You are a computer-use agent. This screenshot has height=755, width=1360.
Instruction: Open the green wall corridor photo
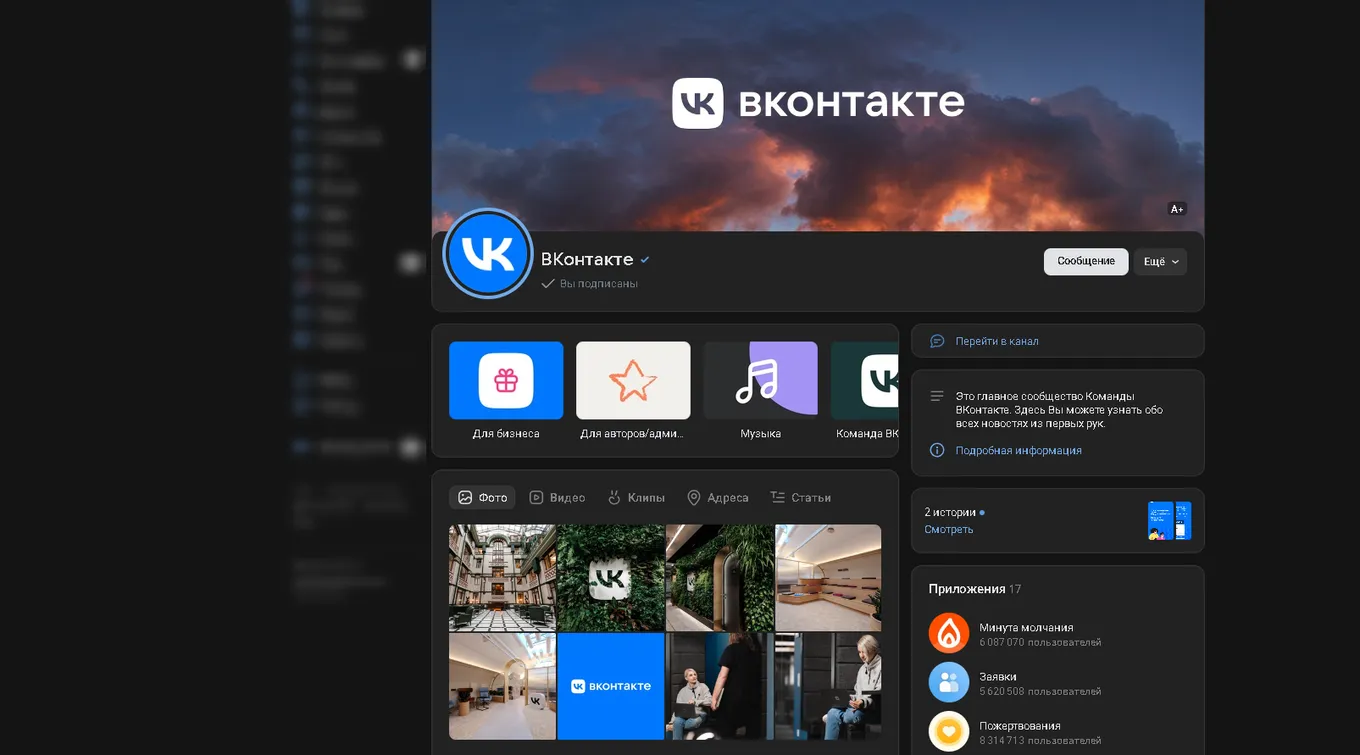[720, 578]
